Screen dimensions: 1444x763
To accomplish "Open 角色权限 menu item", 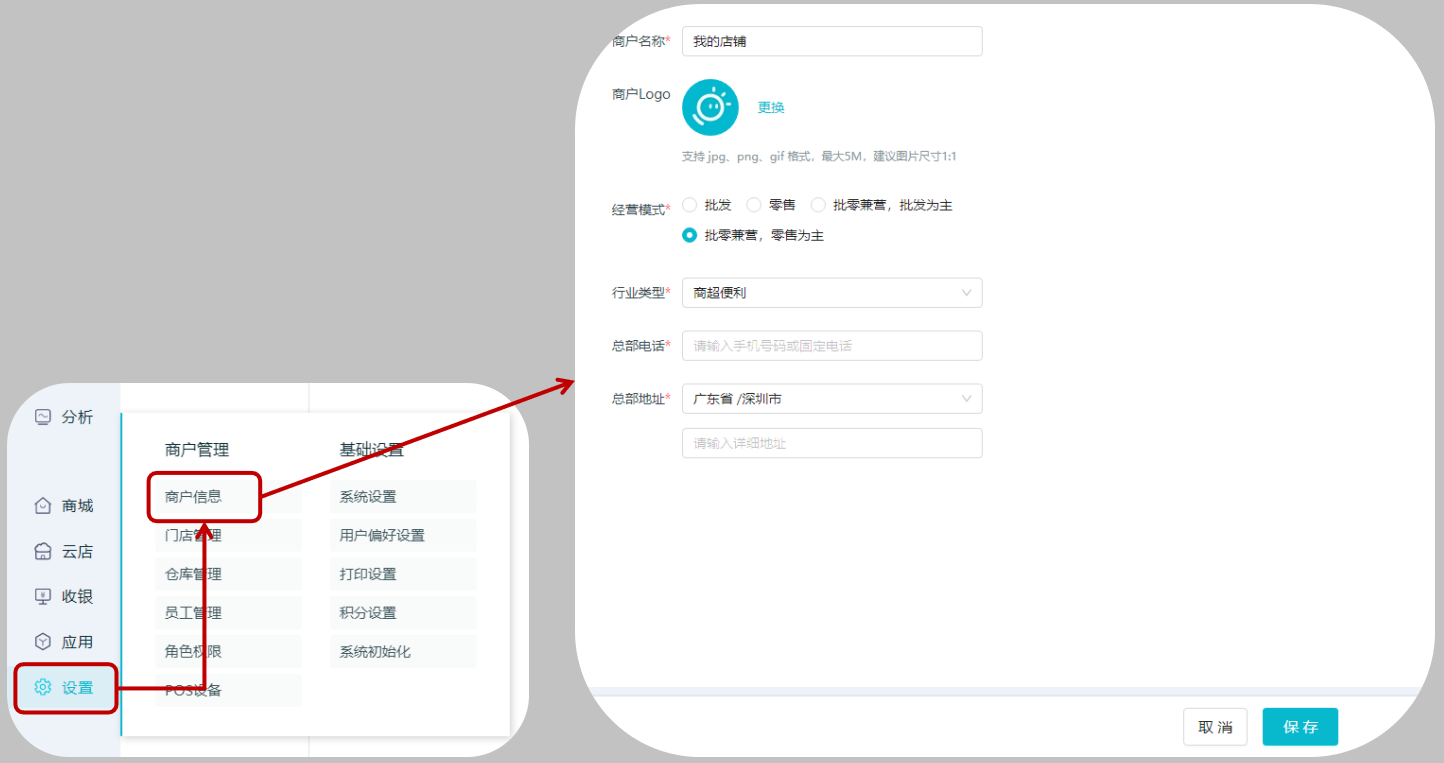I will tap(228, 651).
